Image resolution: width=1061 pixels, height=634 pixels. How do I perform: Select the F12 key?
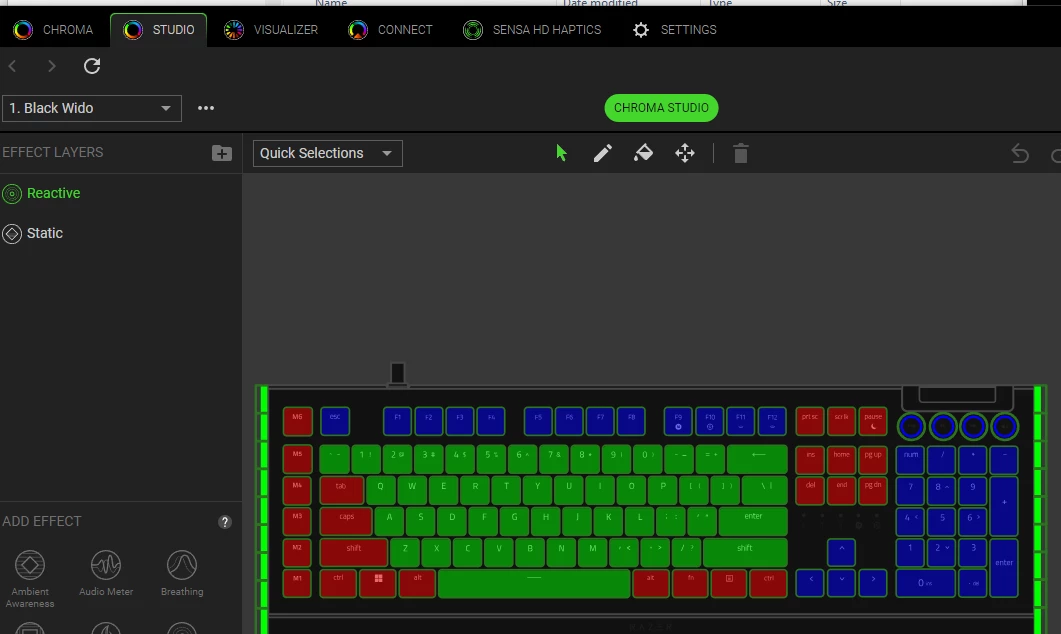[x=772, y=421]
